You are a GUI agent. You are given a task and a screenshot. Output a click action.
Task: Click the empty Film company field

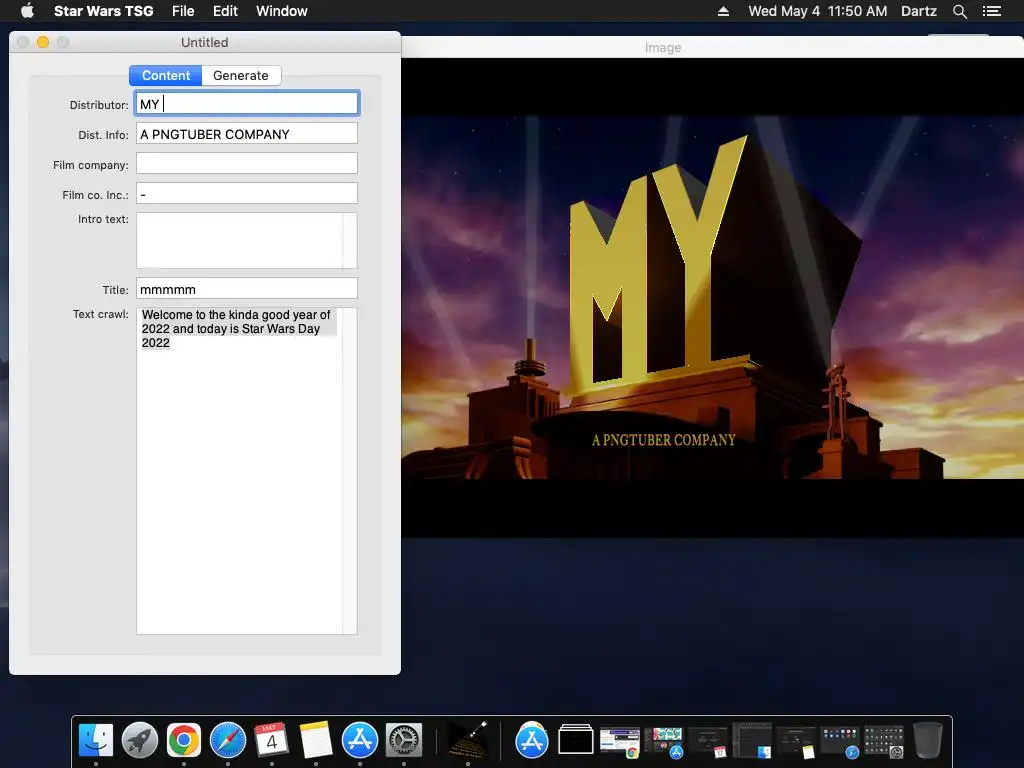pyautogui.click(x=247, y=163)
